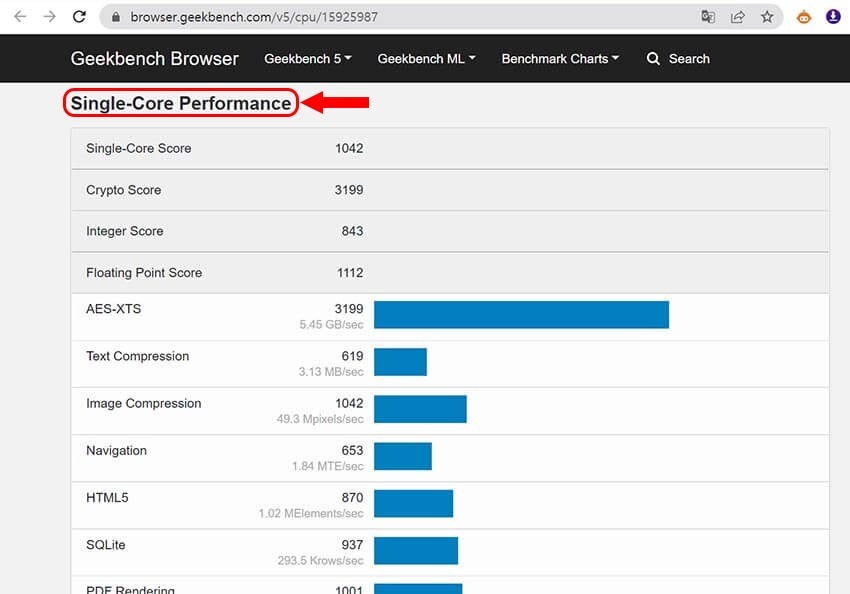850x594 pixels.
Task: Select the Navigation workload label
Action: pyautogui.click(x=117, y=450)
